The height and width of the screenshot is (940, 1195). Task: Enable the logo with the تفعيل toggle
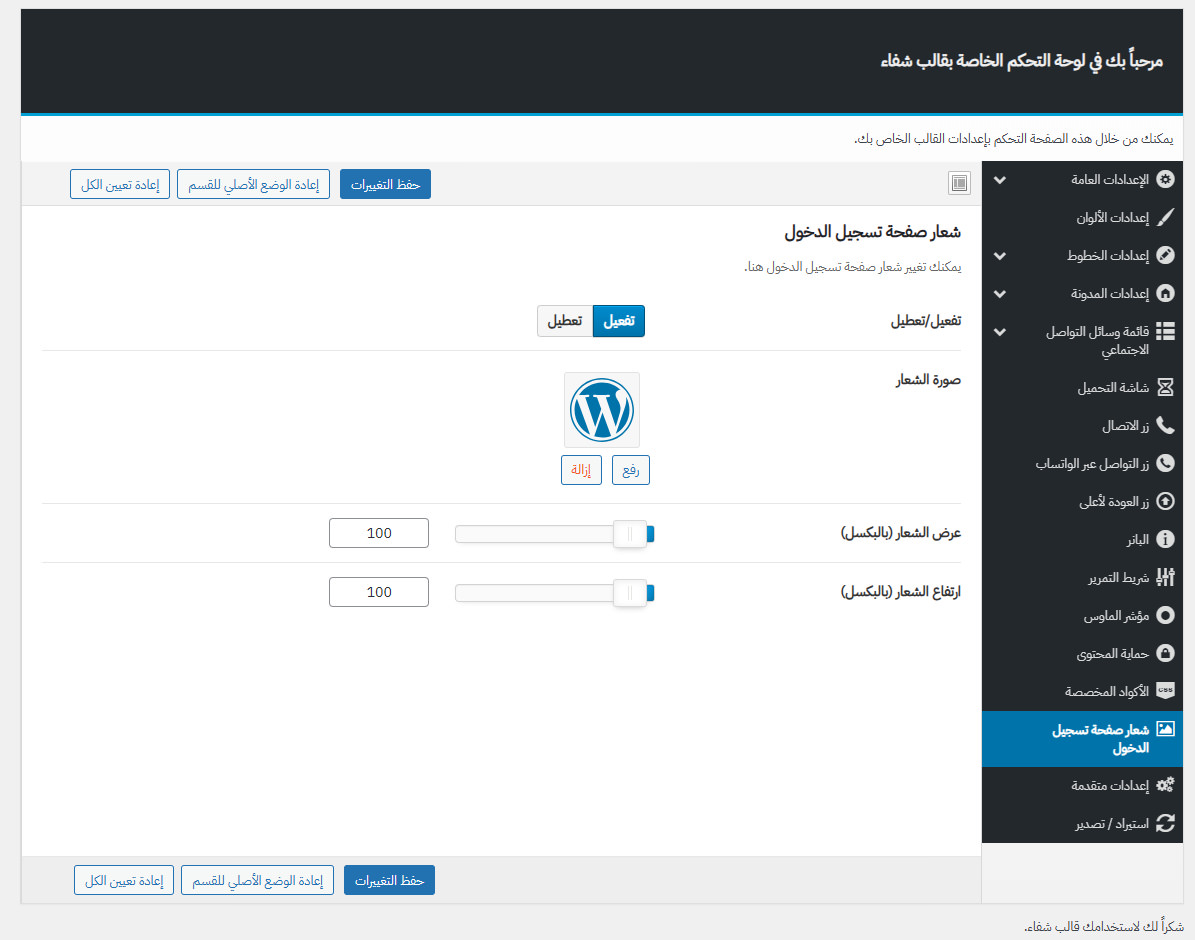(x=618, y=321)
